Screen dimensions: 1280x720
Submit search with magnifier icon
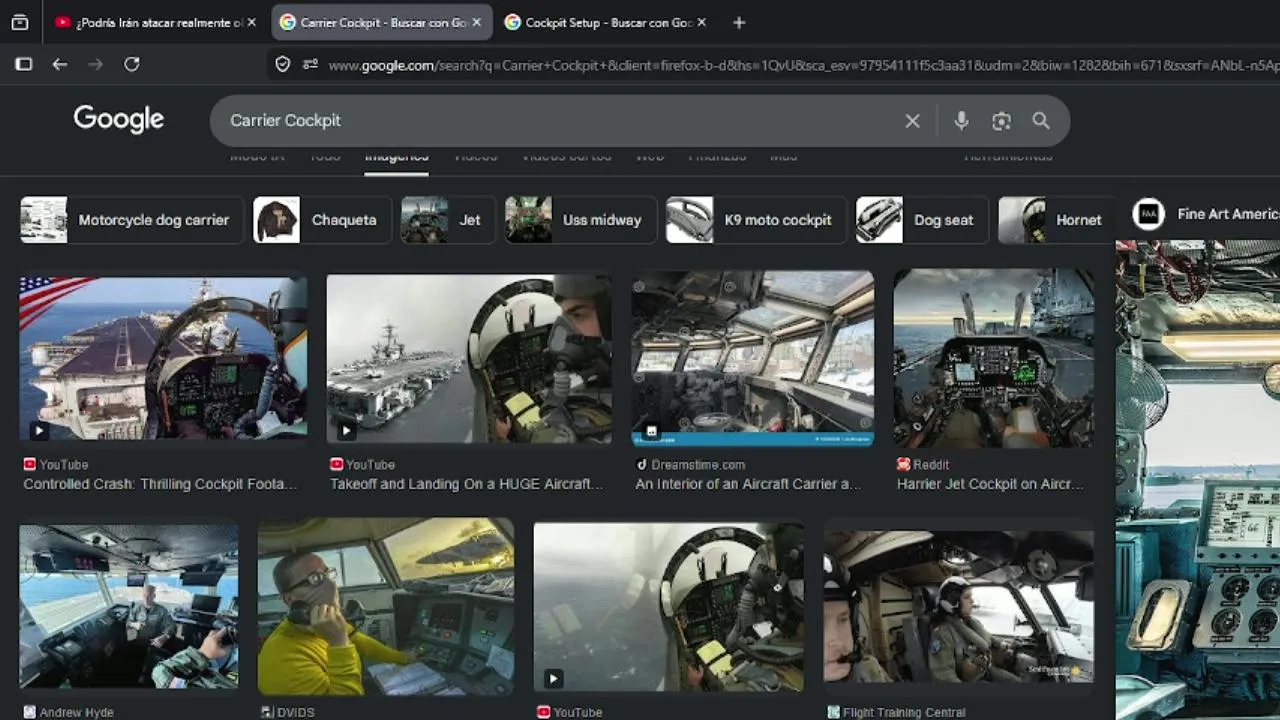[x=1041, y=121]
